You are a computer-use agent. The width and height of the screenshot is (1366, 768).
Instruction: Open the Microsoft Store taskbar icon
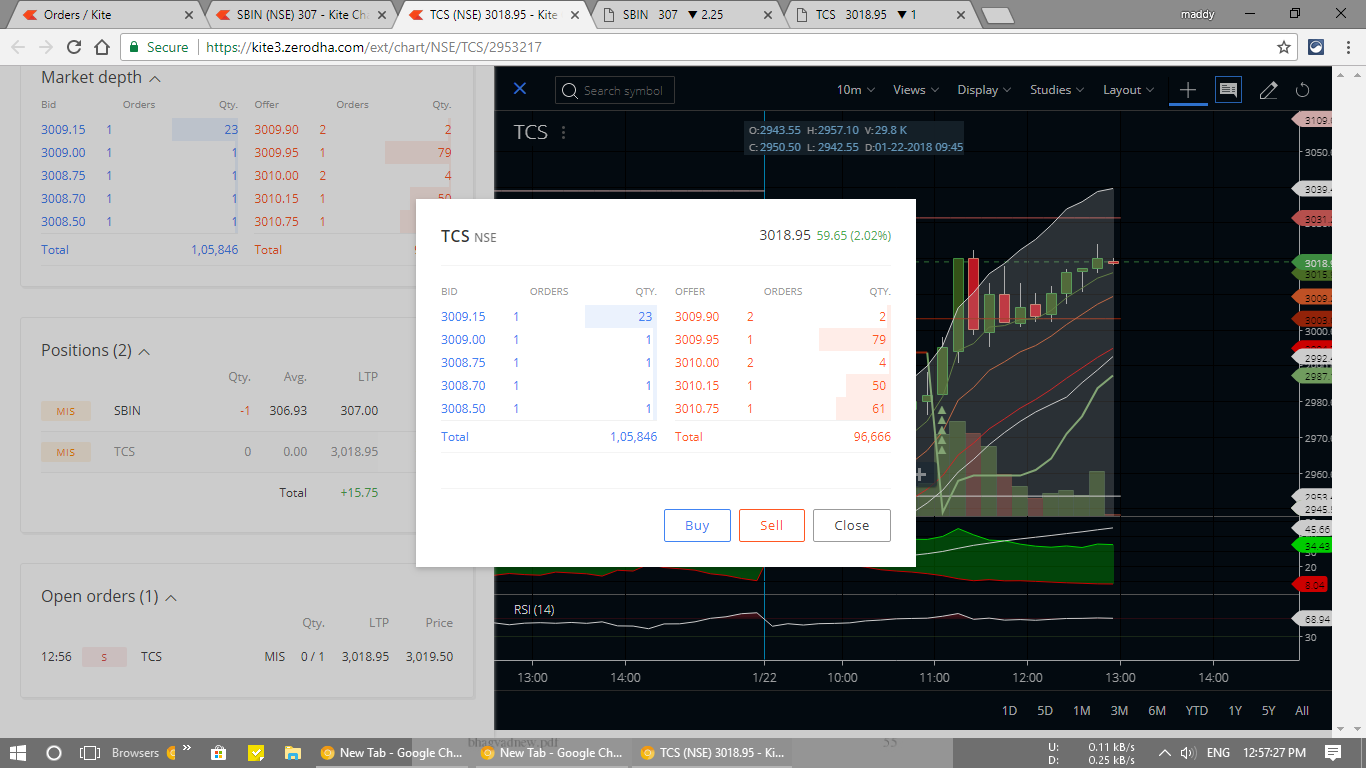(218, 753)
